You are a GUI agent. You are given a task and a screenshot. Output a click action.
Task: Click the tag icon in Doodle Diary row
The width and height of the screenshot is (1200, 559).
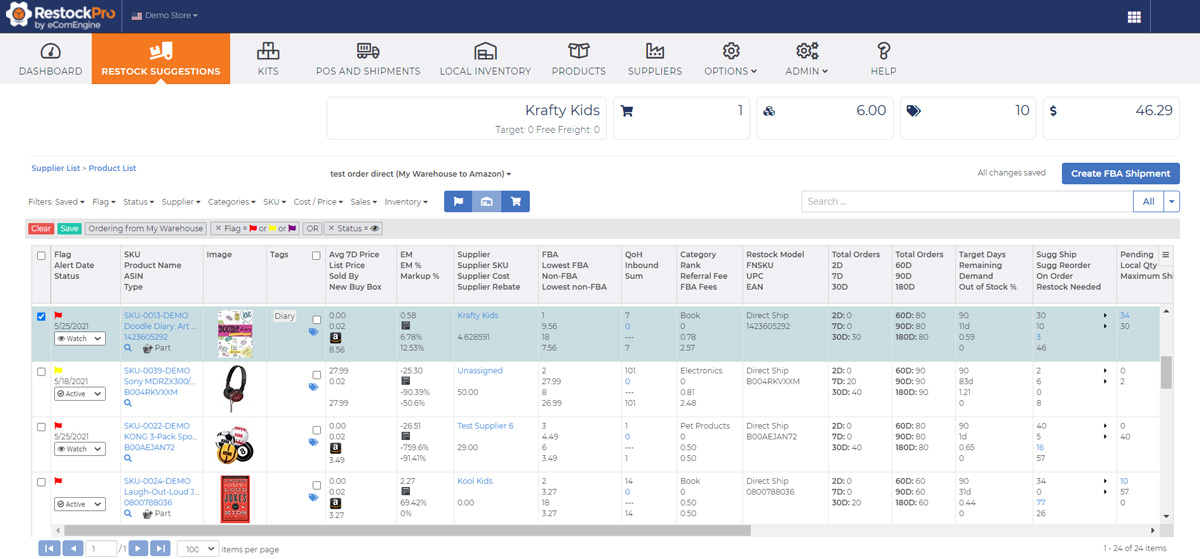(x=313, y=332)
